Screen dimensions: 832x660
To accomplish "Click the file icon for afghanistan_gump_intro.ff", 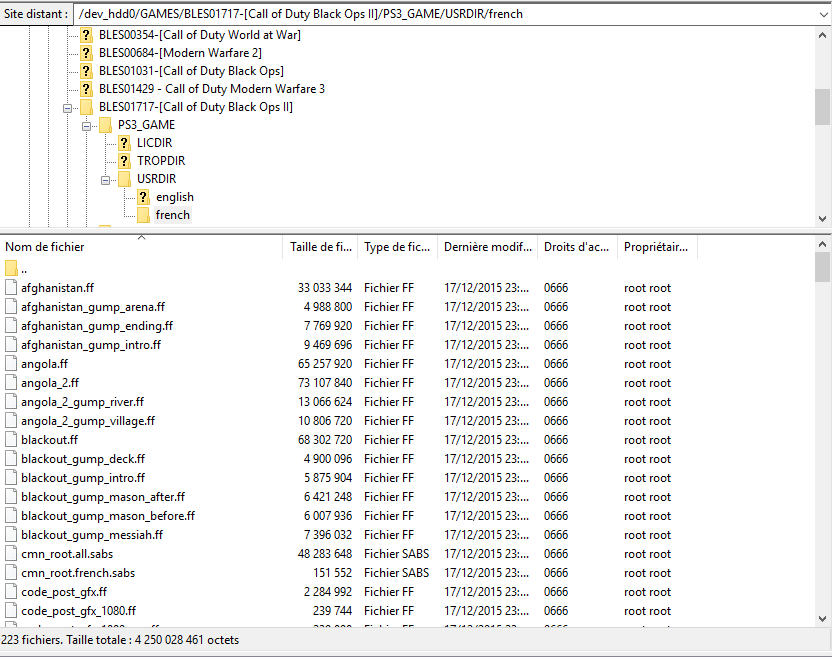I will (11, 345).
